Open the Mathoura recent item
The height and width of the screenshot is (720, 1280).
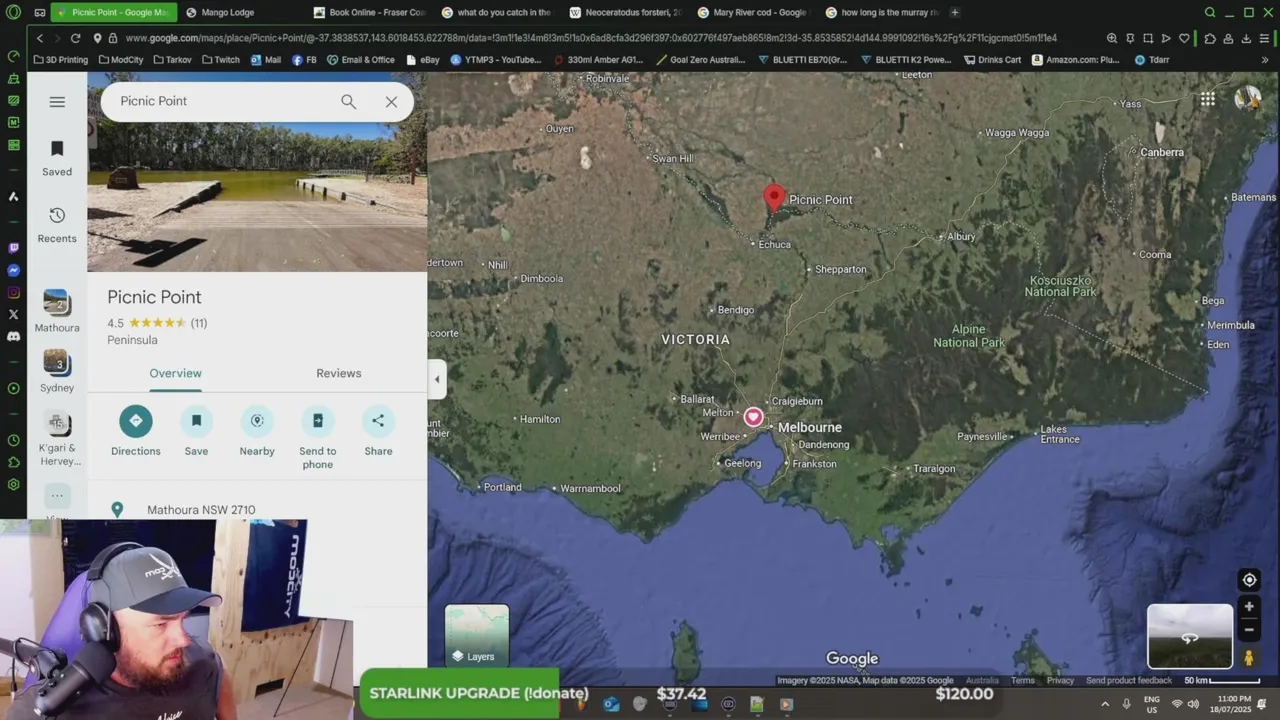[57, 311]
